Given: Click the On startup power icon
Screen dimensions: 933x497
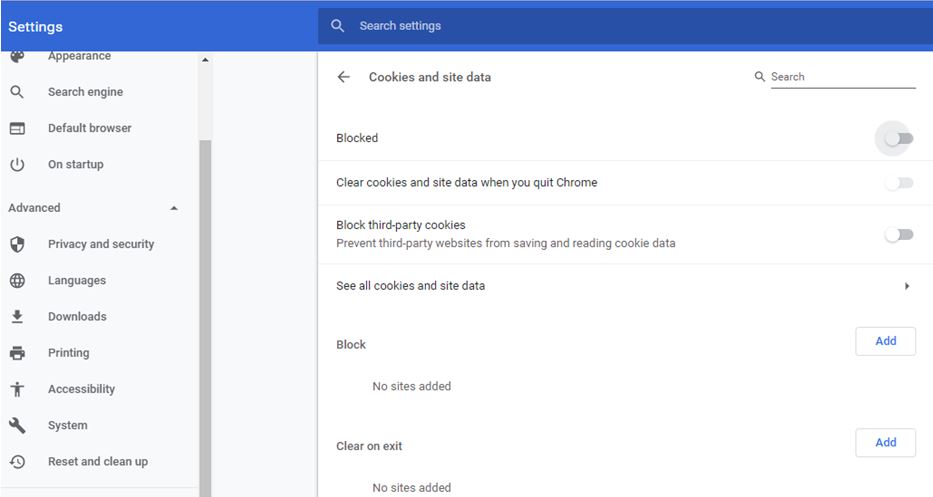Looking at the screenshot, I should click(17, 164).
